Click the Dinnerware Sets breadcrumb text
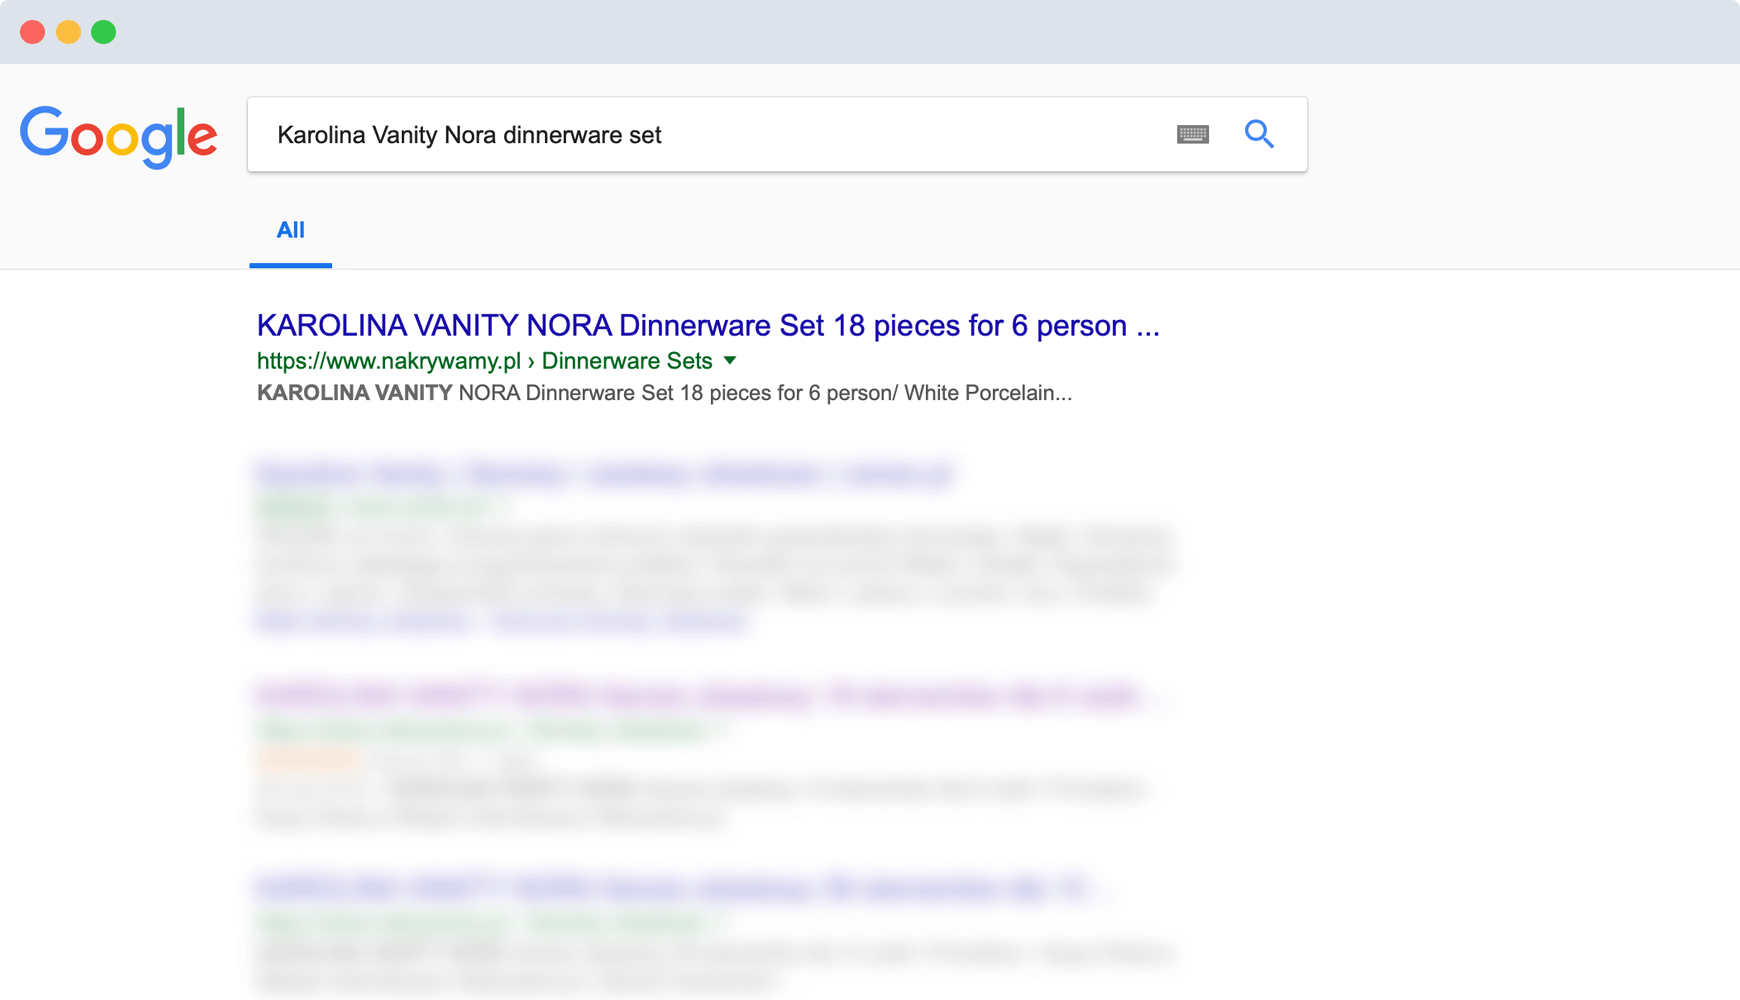The width and height of the screenshot is (1740, 1000). pos(627,361)
